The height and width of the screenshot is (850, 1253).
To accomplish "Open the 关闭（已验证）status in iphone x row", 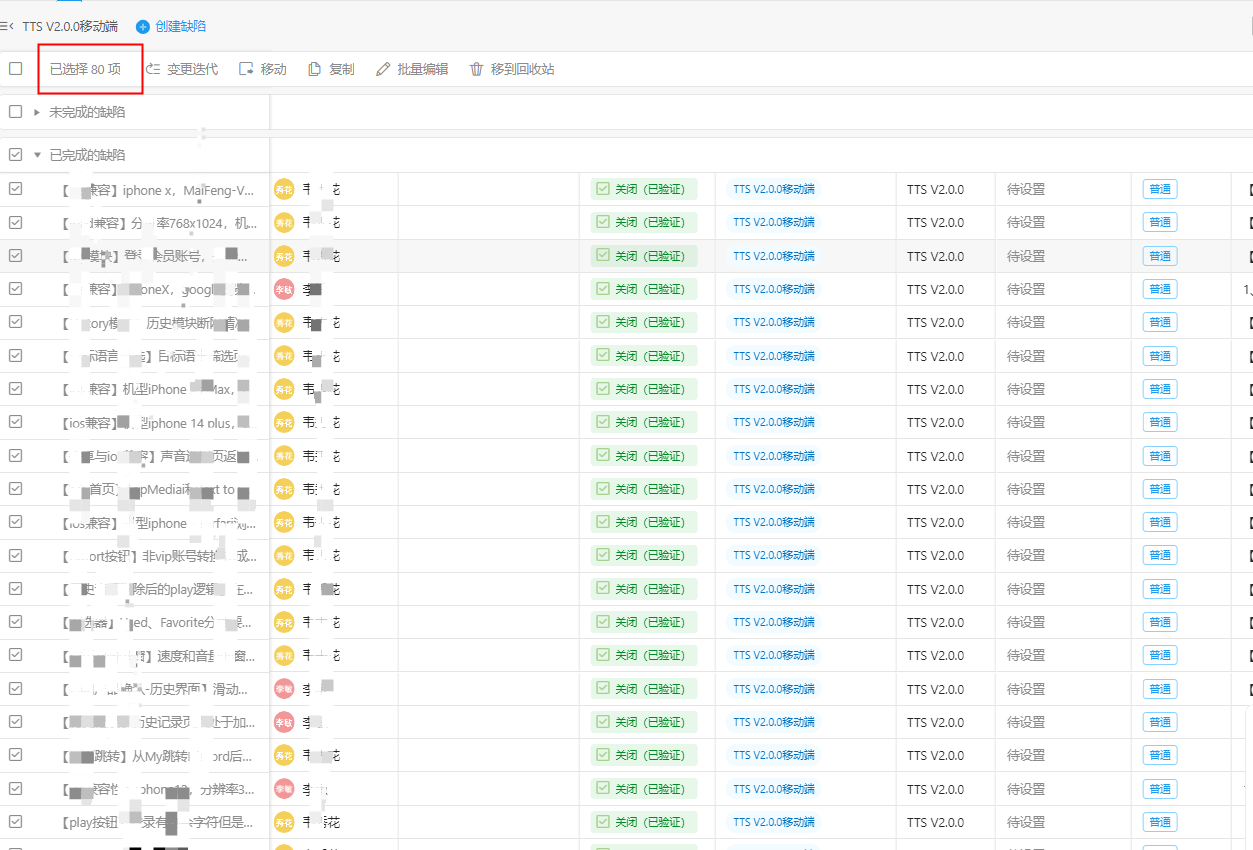I will pyautogui.click(x=644, y=189).
